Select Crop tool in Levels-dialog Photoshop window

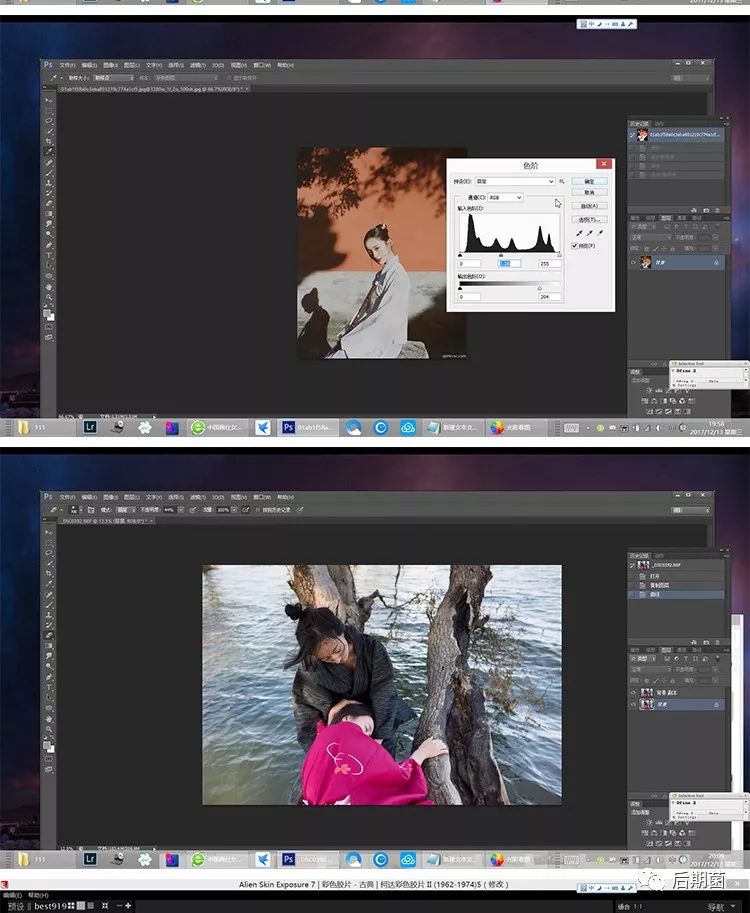(49, 140)
